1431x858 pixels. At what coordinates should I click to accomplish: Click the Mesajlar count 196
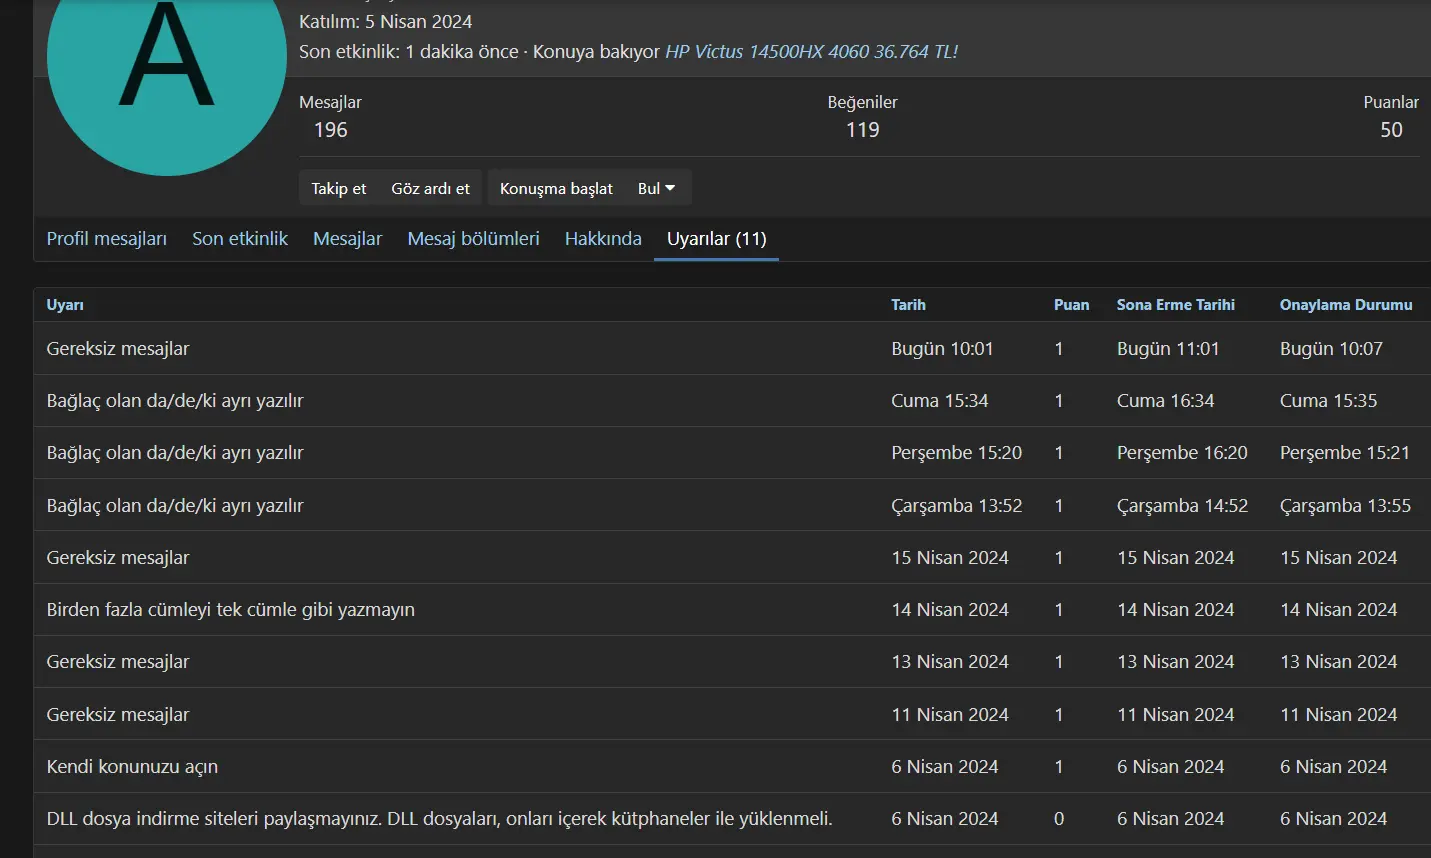click(x=331, y=130)
